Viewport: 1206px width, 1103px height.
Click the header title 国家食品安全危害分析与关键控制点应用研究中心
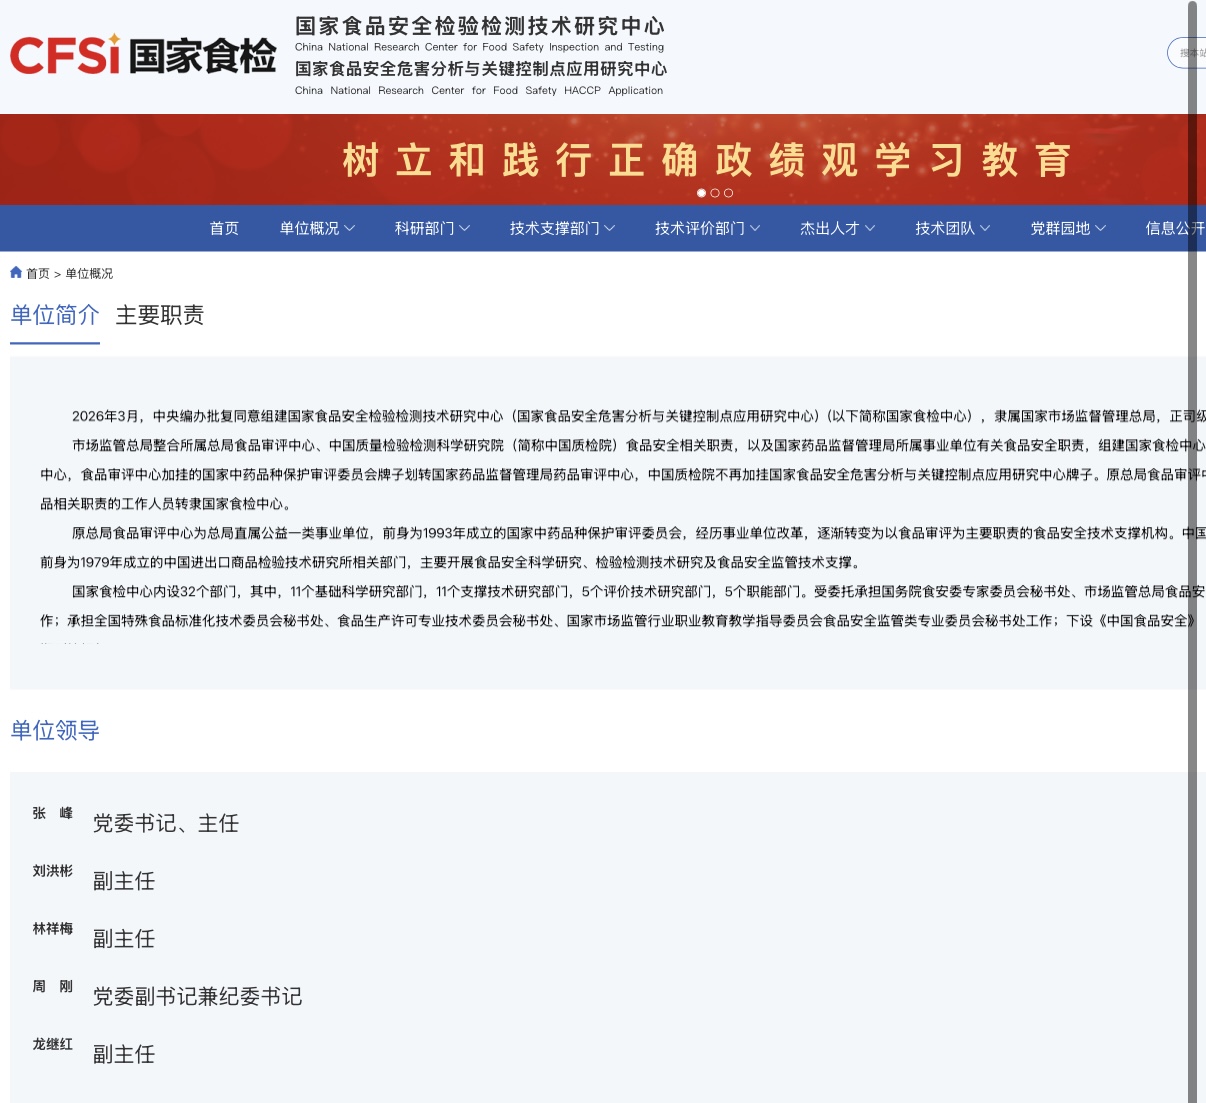pos(481,69)
